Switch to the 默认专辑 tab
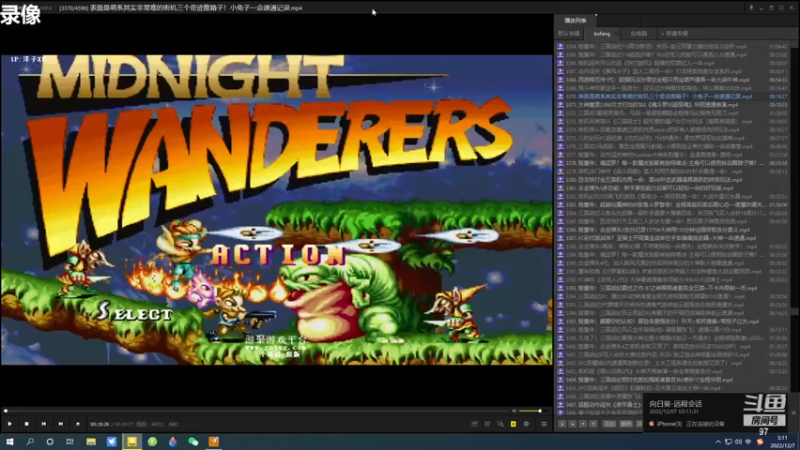The image size is (800, 450). point(569,34)
